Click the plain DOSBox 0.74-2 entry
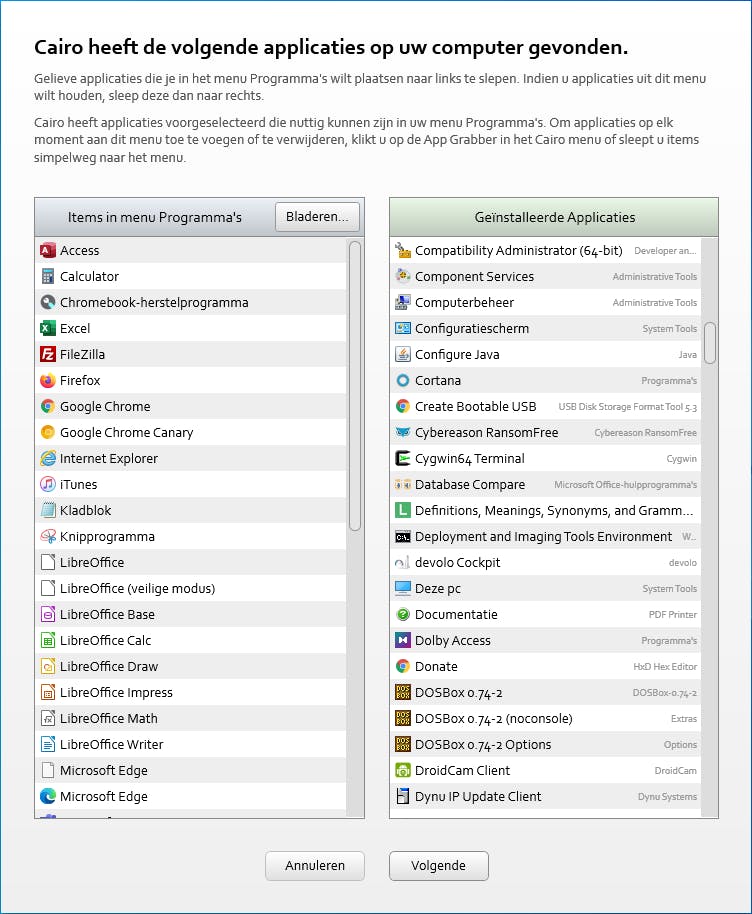This screenshot has height=914, width=752. (x=545, y=692)
